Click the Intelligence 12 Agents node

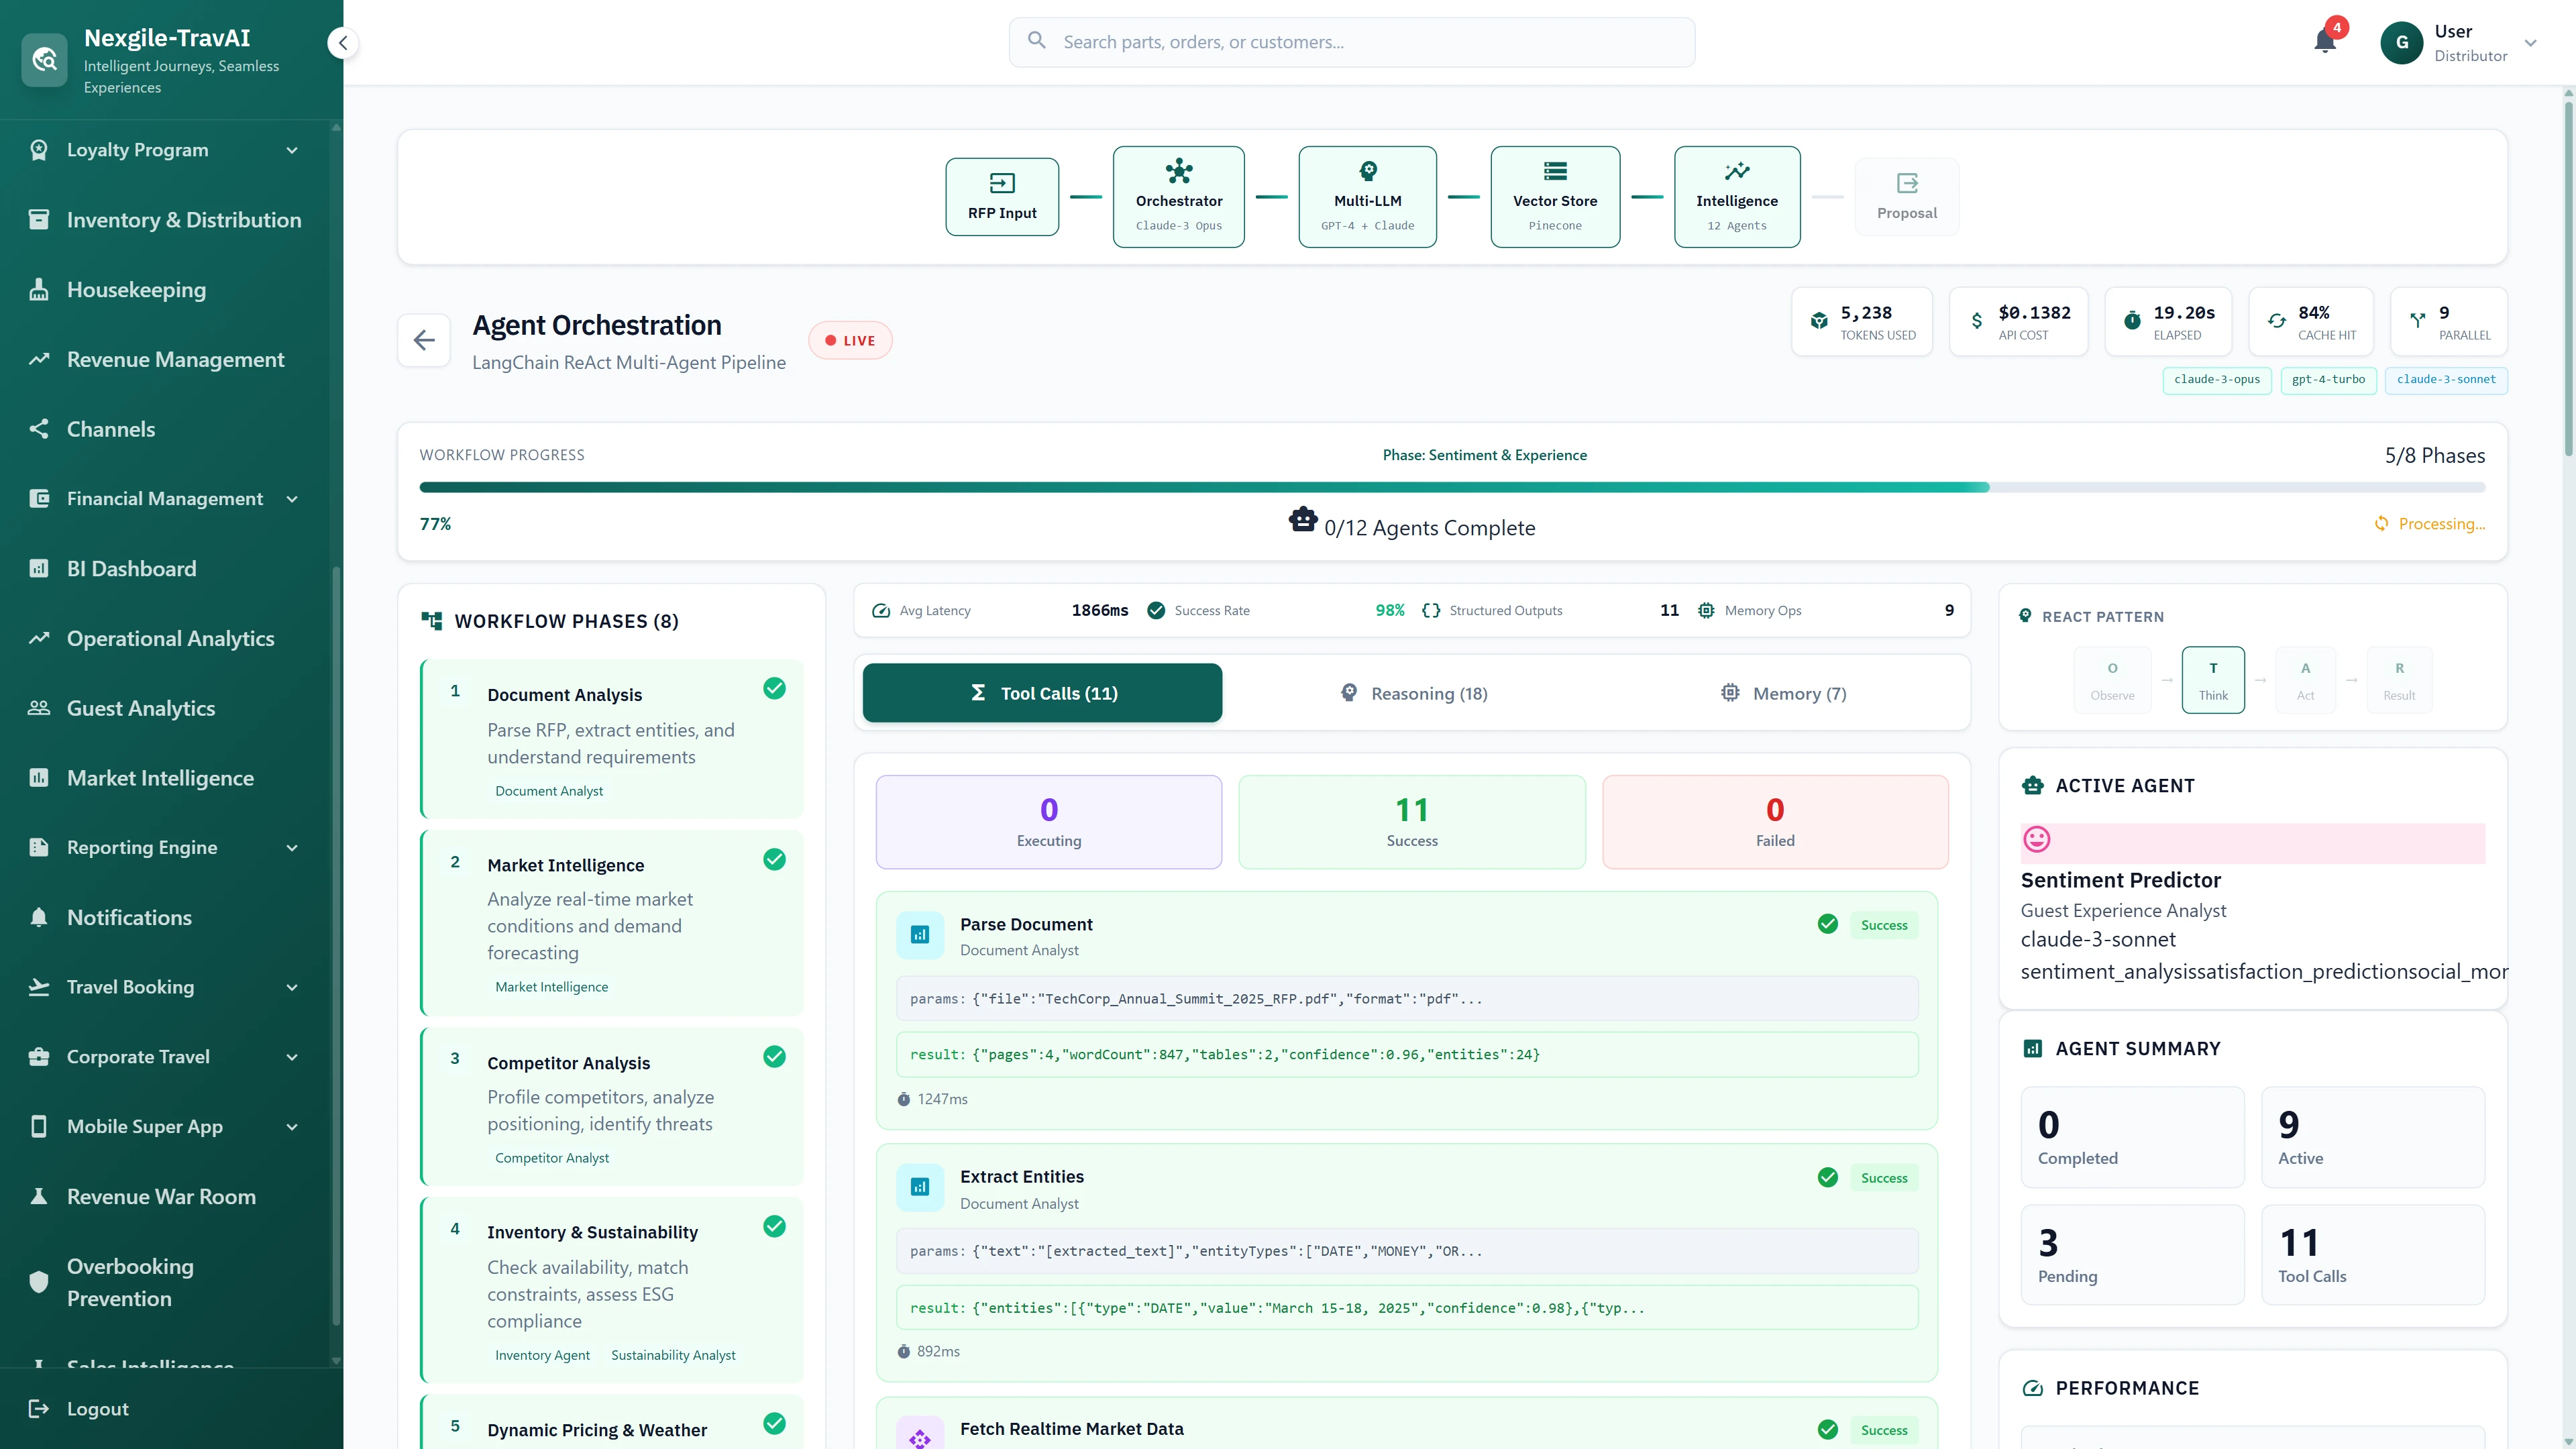click(1737, 196)
